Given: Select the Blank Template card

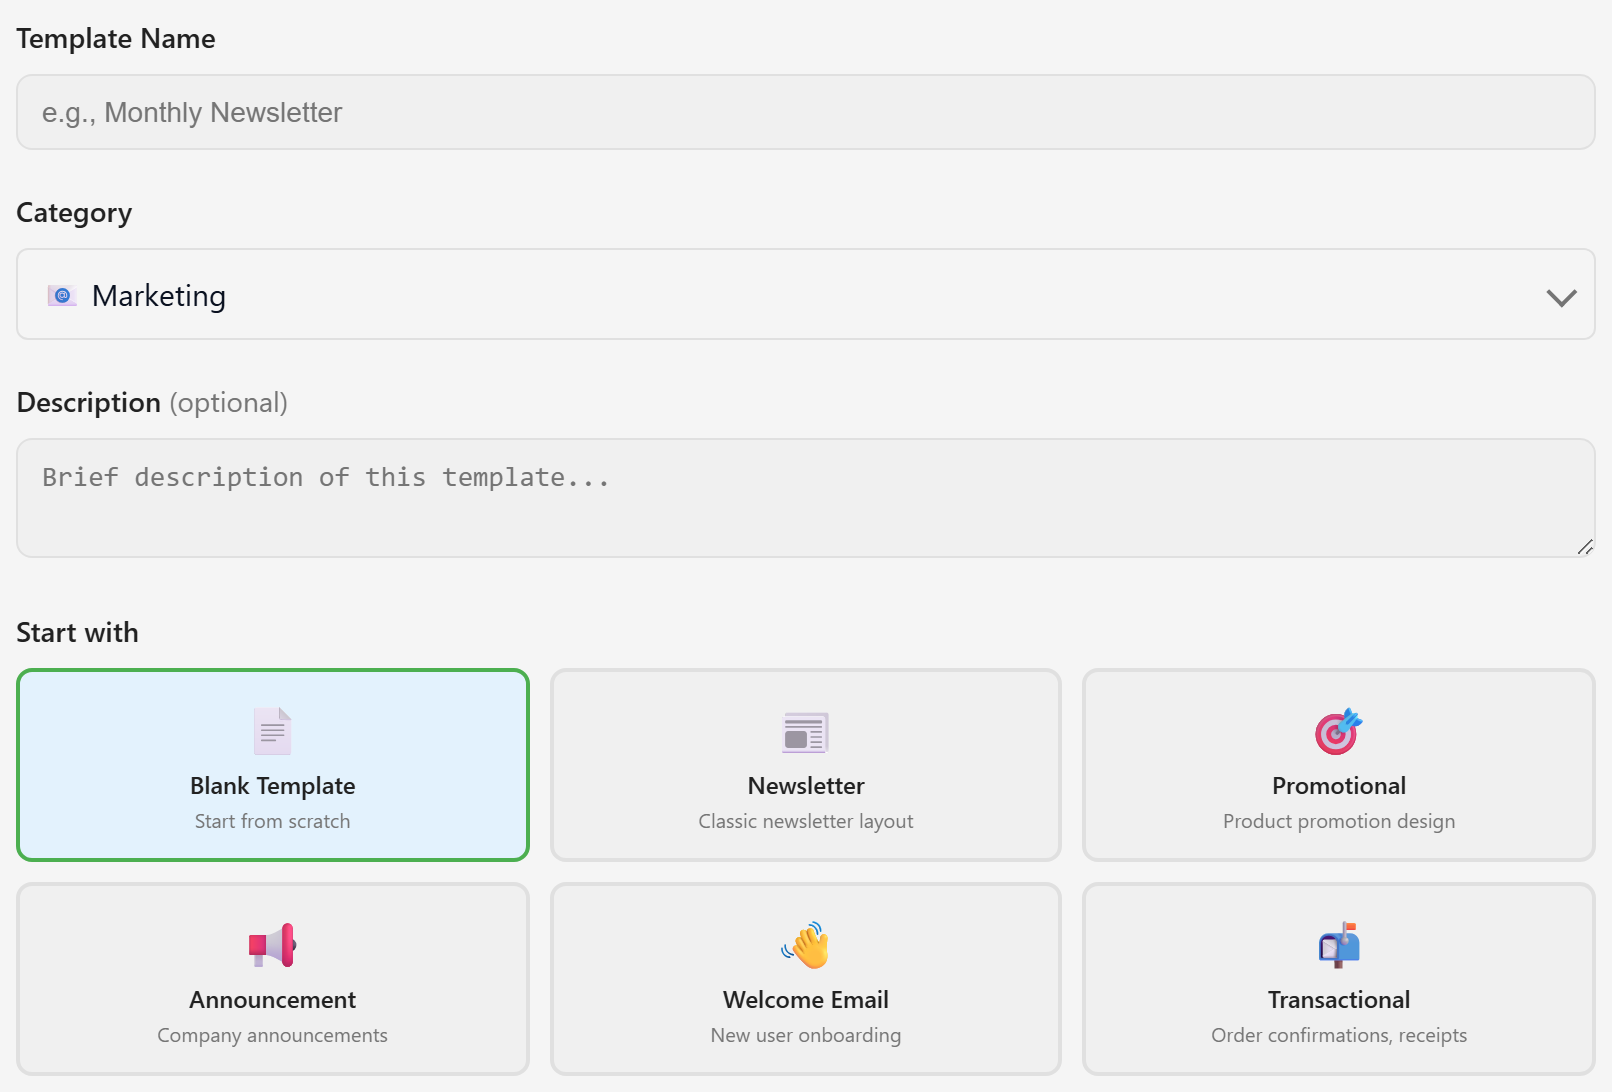Looking at the screenshot, I should (x=273, y=765).
